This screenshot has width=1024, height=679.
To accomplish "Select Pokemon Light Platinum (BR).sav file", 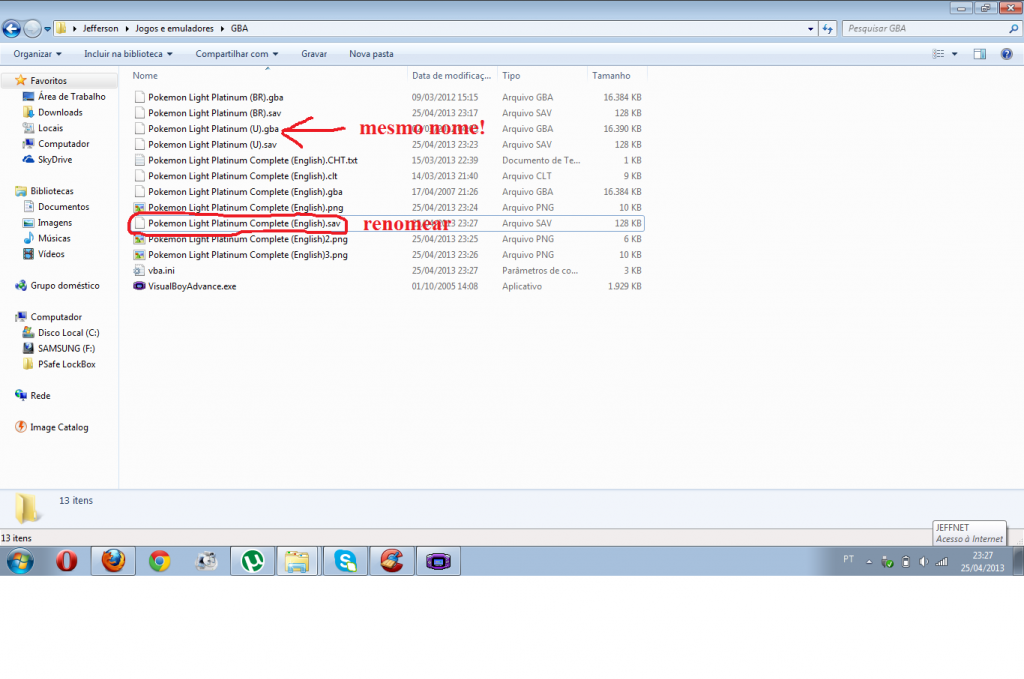I will [387, 113].
